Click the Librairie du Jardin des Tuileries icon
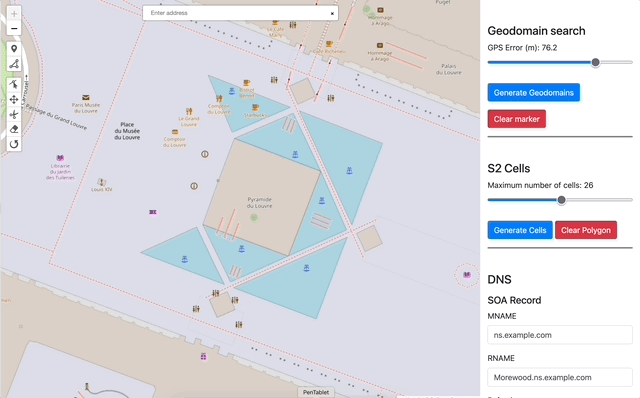The height and width of the screenshot is (398, 640). click(60, 158)
